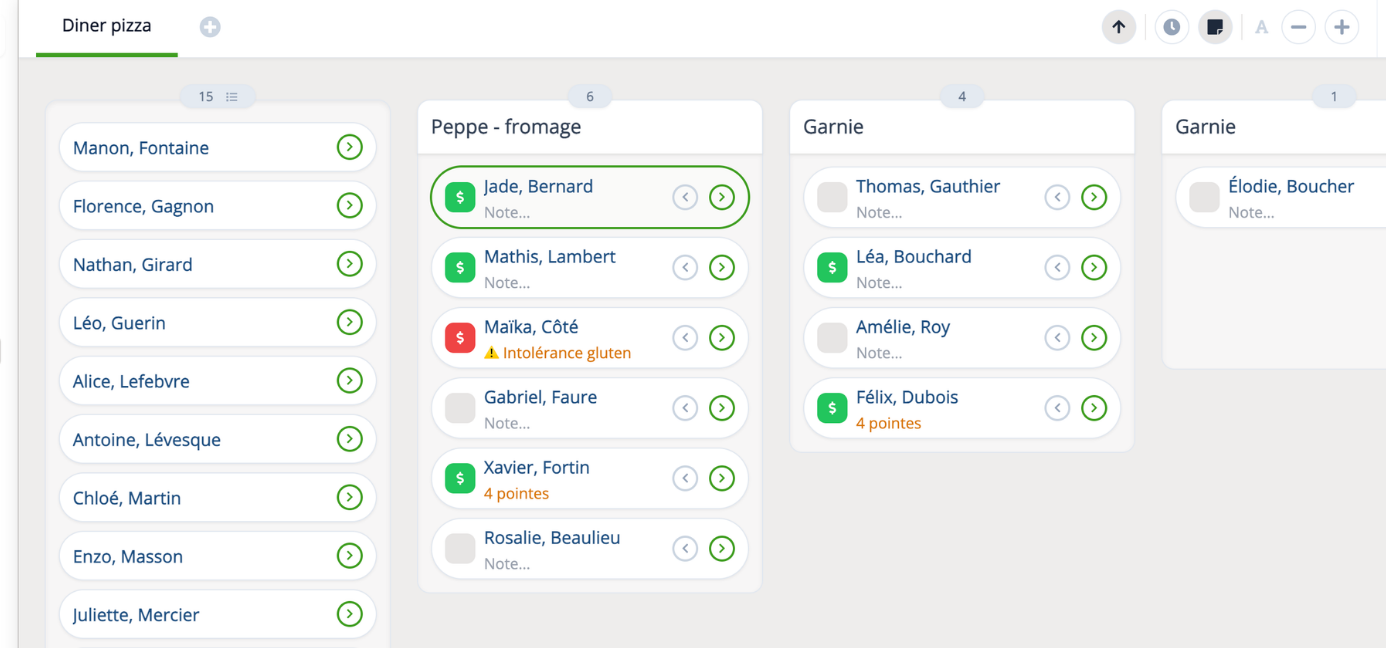The width and height of the screenshot is (1386, 650).
Task: Advance Léa, Bouchard with right chevron
Action: pos(1094,267)
